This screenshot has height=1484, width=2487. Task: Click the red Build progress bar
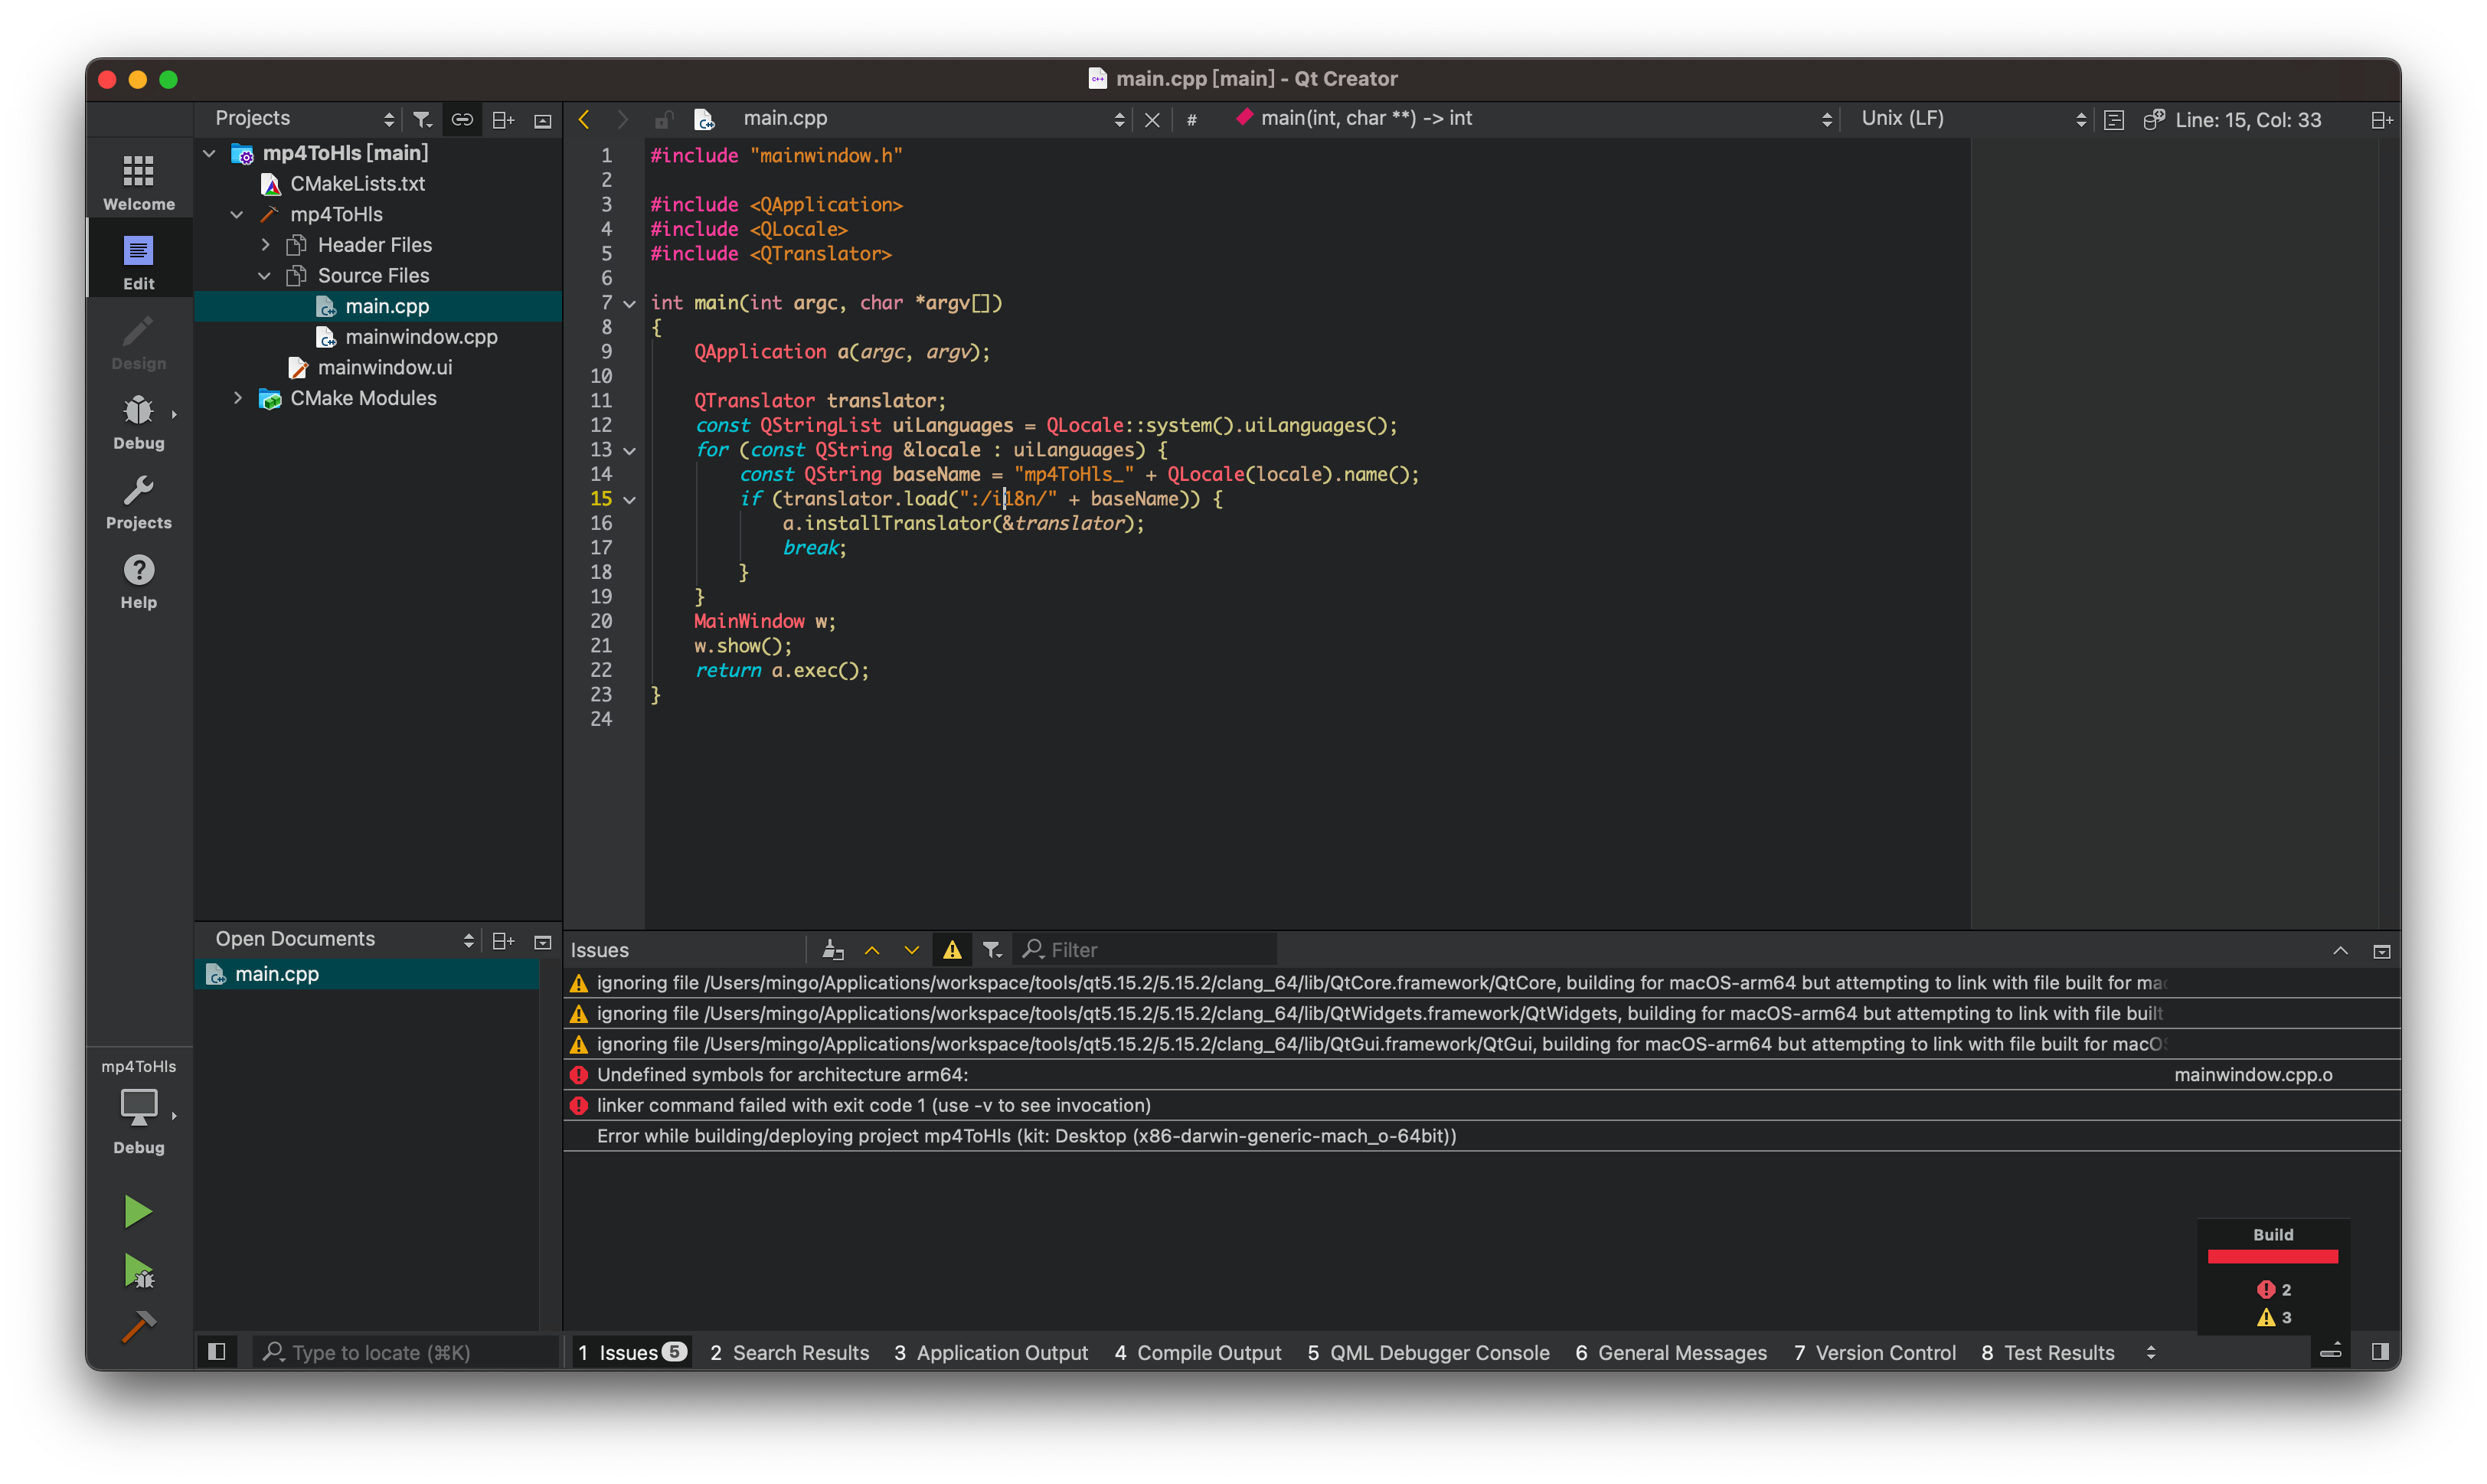click(2272, 1257)
